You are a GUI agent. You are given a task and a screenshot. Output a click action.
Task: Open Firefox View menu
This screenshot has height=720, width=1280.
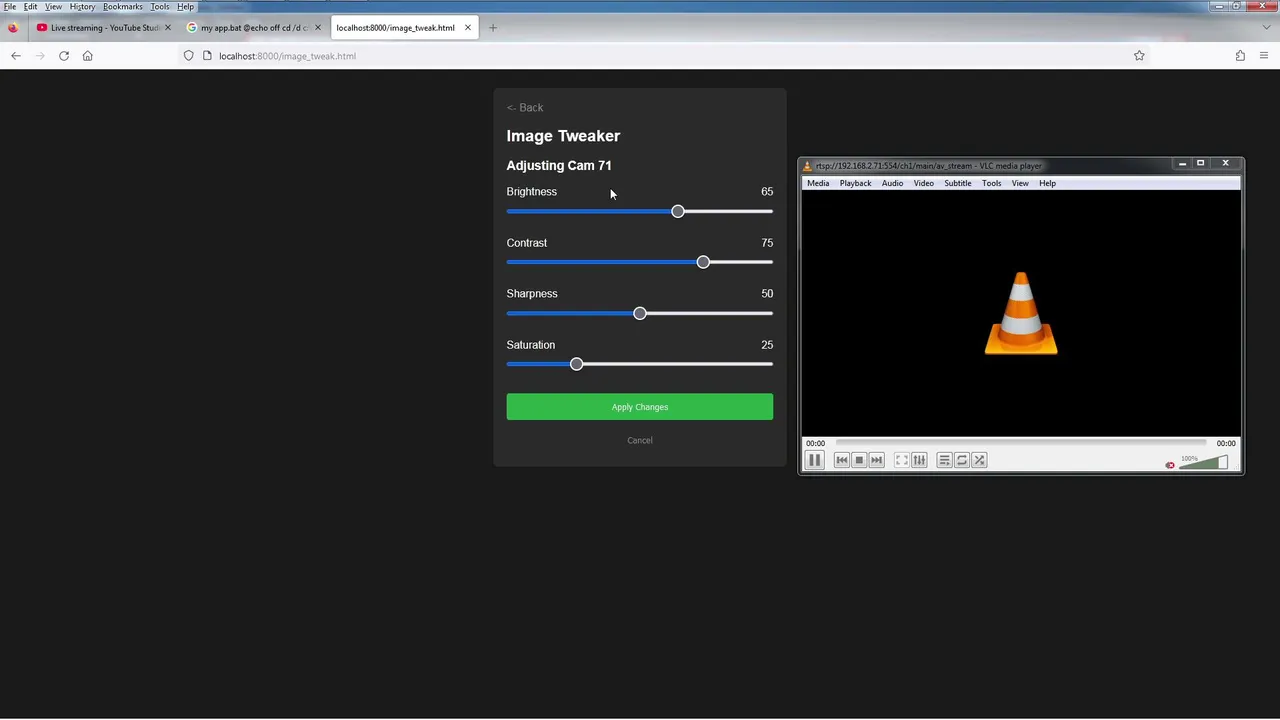(x=53, y=6)
